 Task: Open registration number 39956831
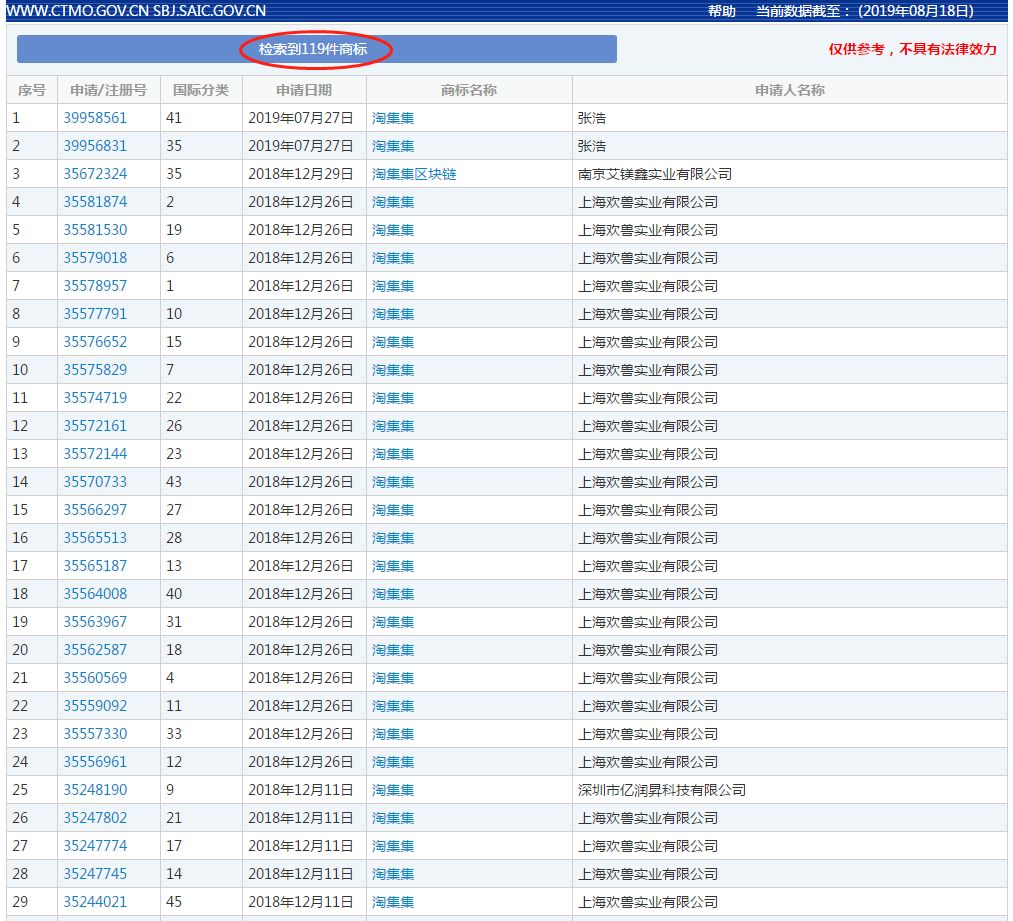[95, 146]
